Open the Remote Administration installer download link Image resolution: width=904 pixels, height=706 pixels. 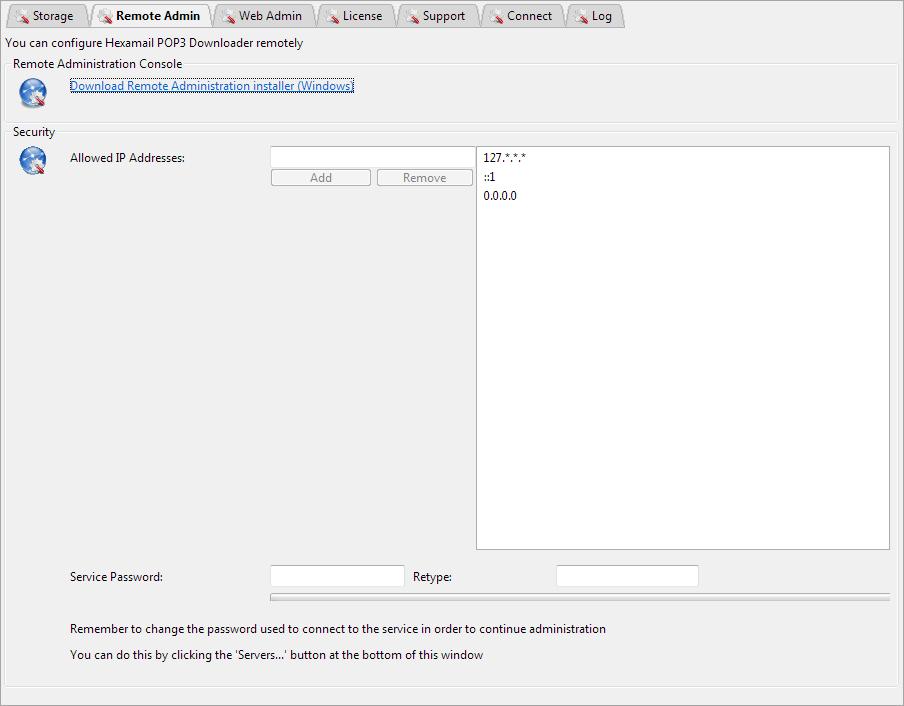(211, 85)
